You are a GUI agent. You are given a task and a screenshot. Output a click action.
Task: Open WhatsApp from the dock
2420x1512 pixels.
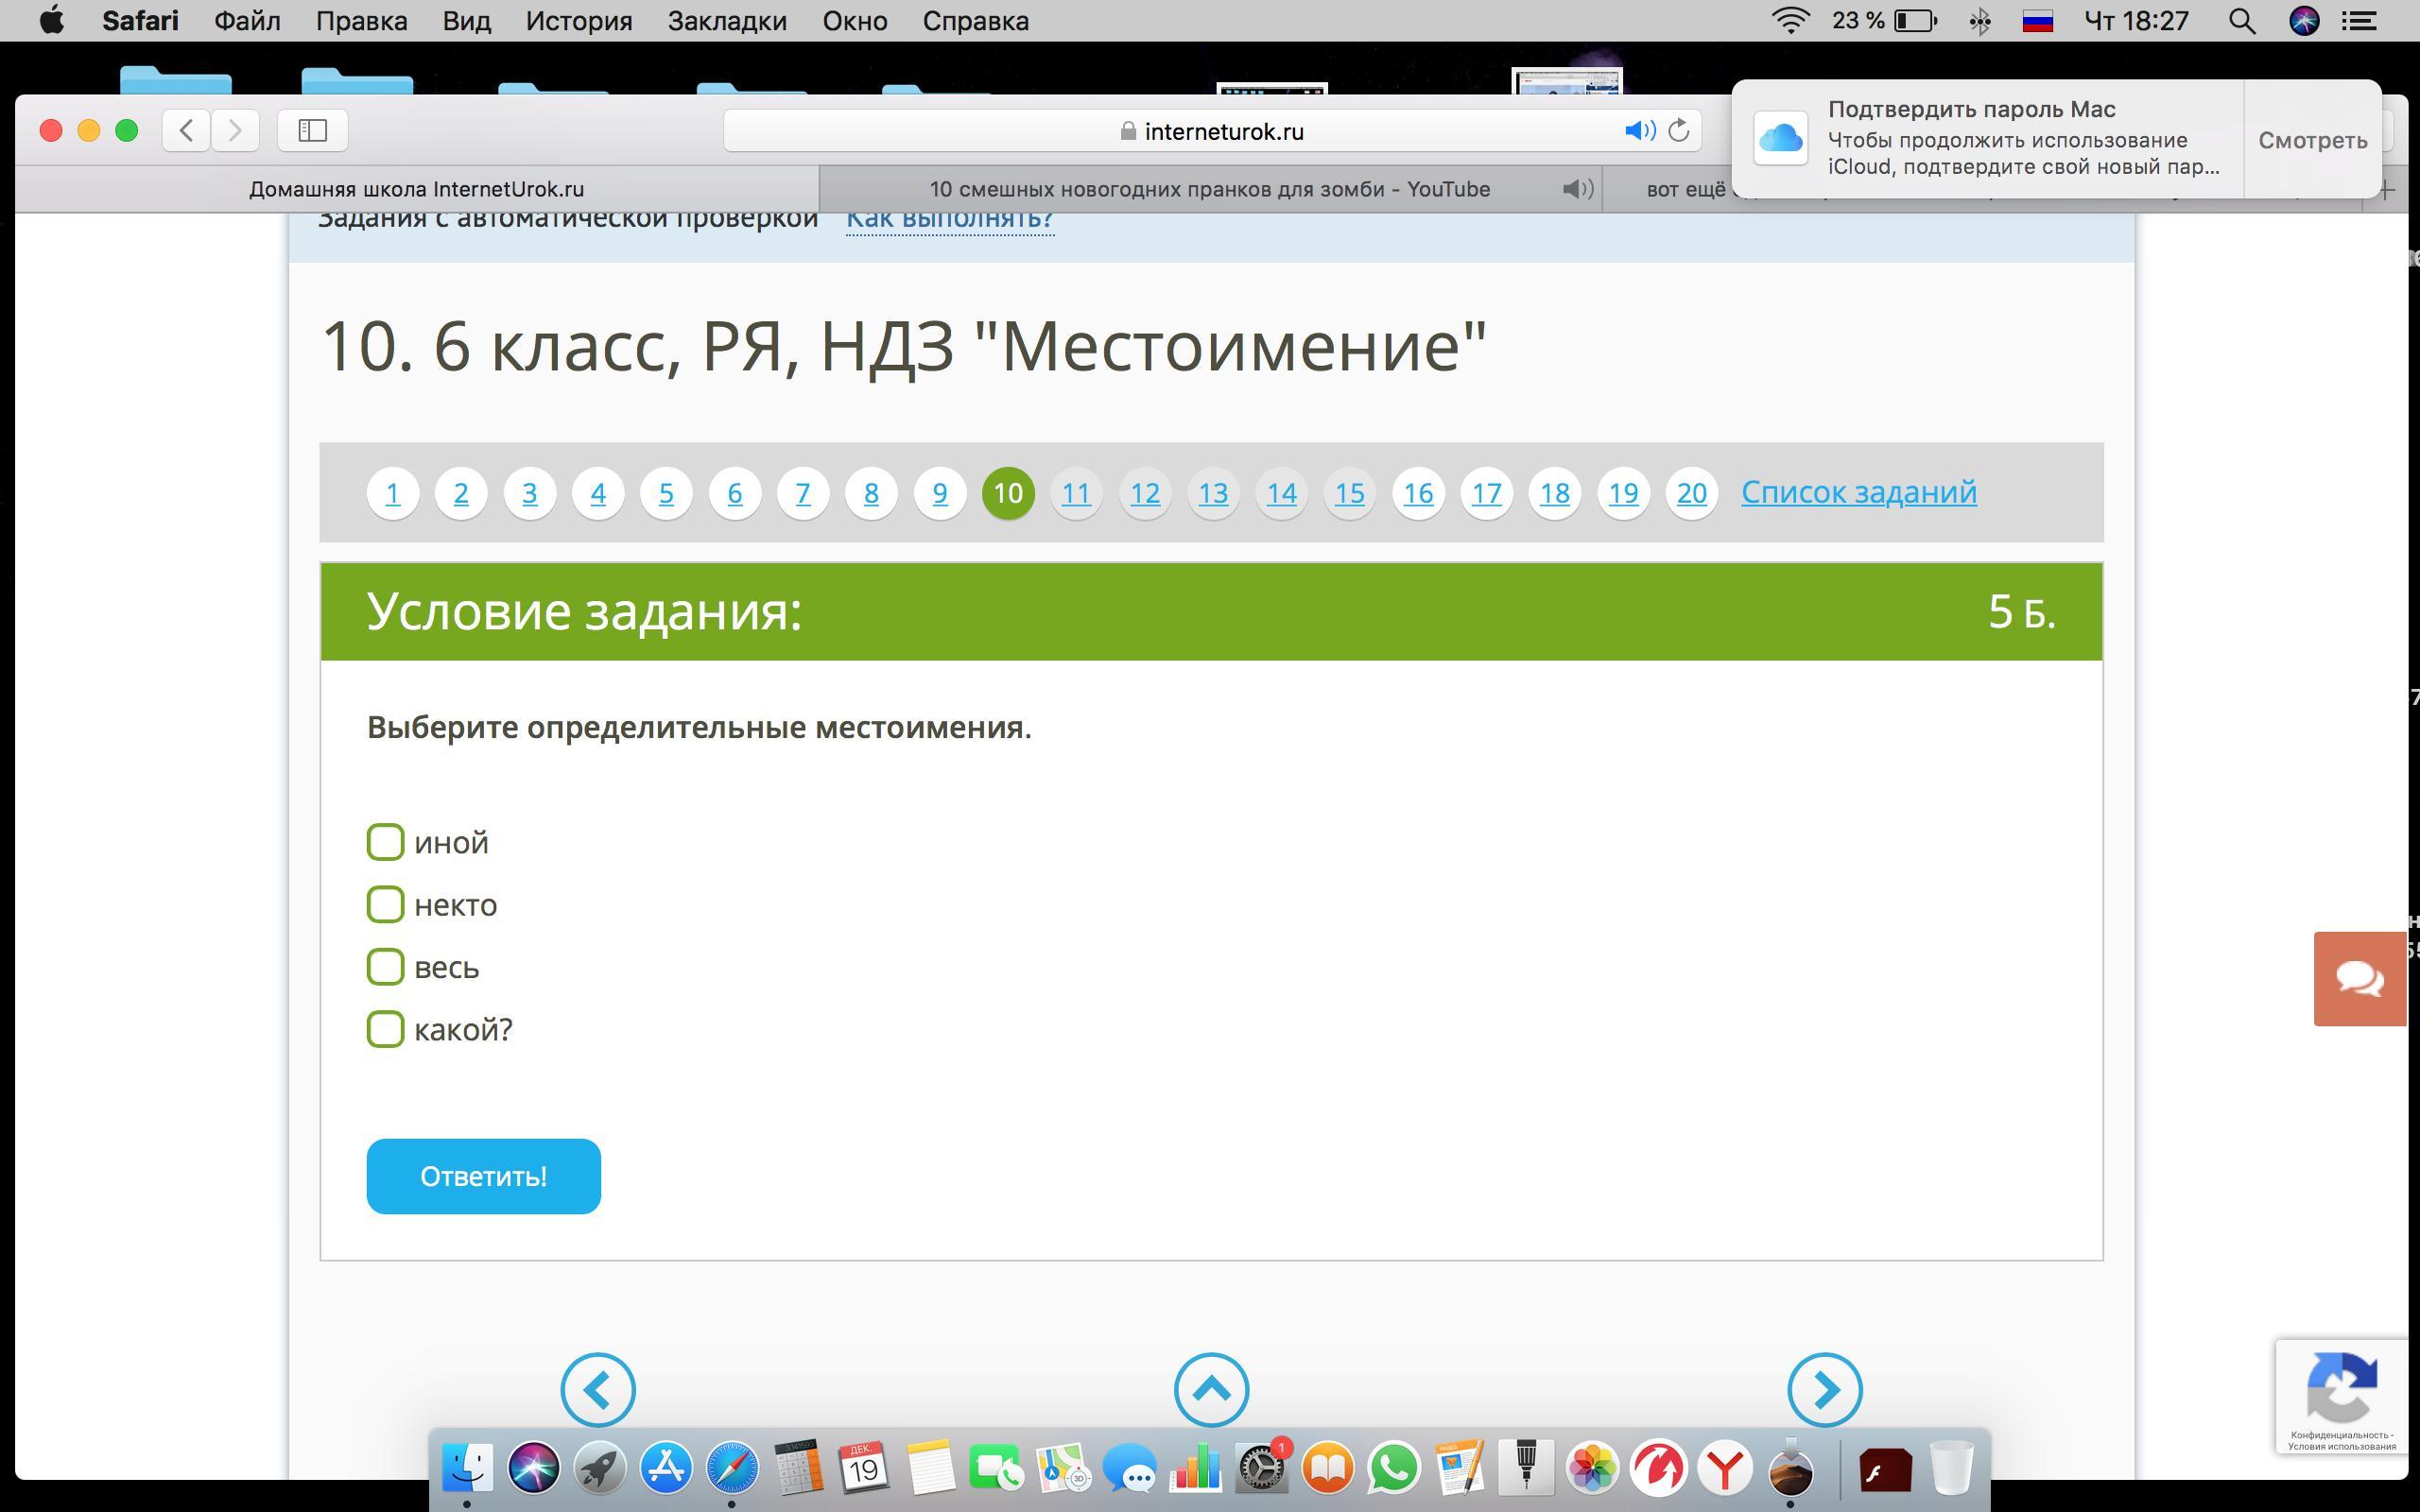tap(1393, 1469)
